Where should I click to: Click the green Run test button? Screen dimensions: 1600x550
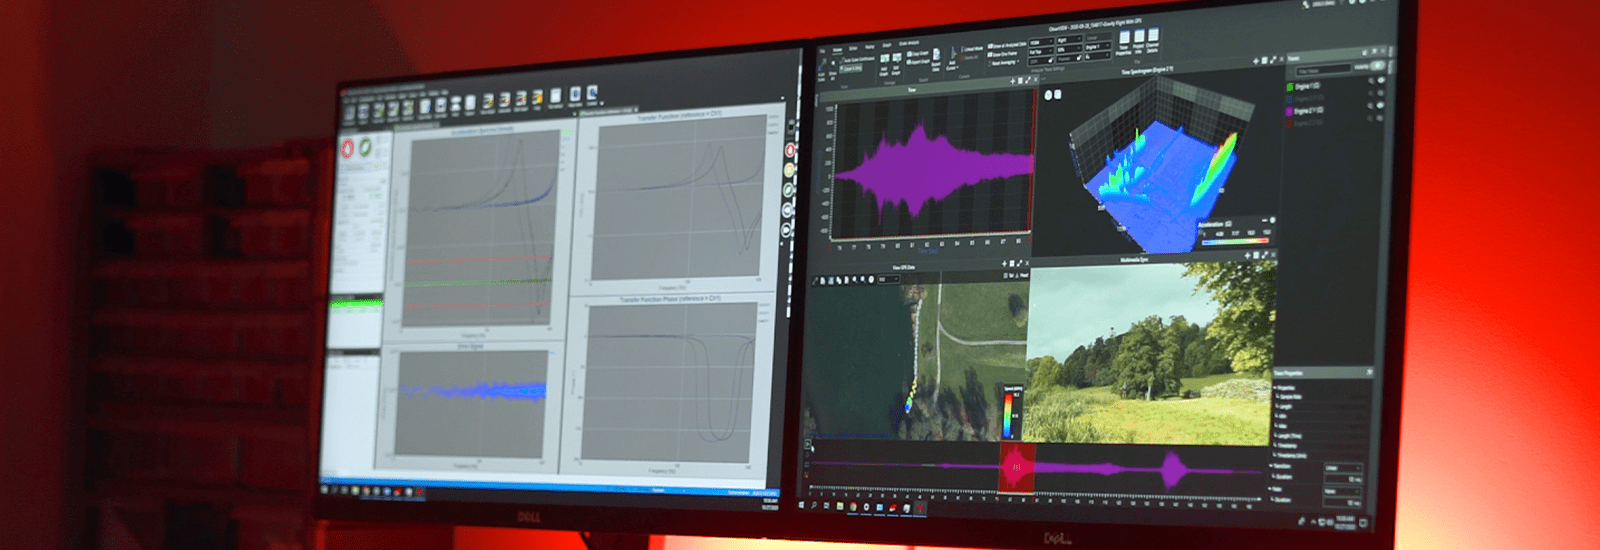click(x=366, y=148)
